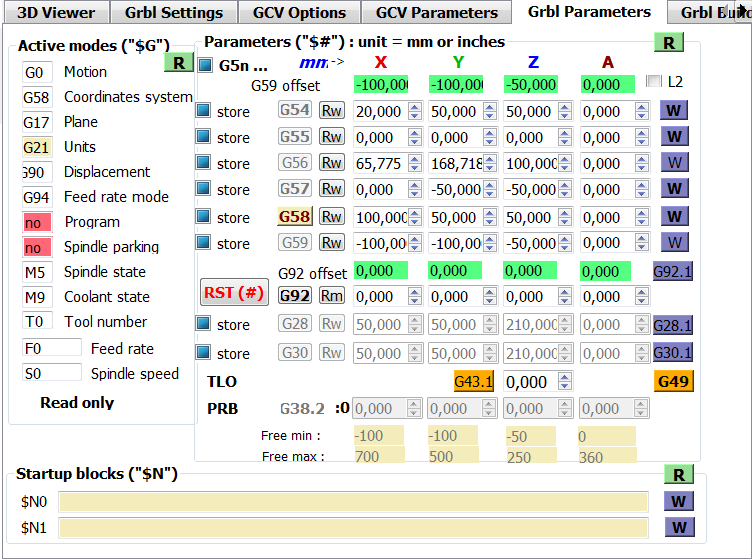This screenshot has width=752, height=560.
Task: Click the G57 Y spinner arrows
Action: pos(490,189)
